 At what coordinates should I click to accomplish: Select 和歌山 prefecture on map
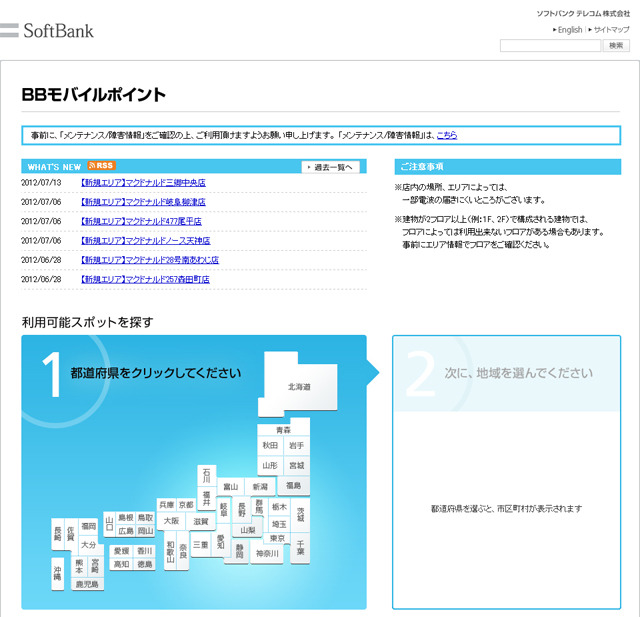(x=171, y=550)
